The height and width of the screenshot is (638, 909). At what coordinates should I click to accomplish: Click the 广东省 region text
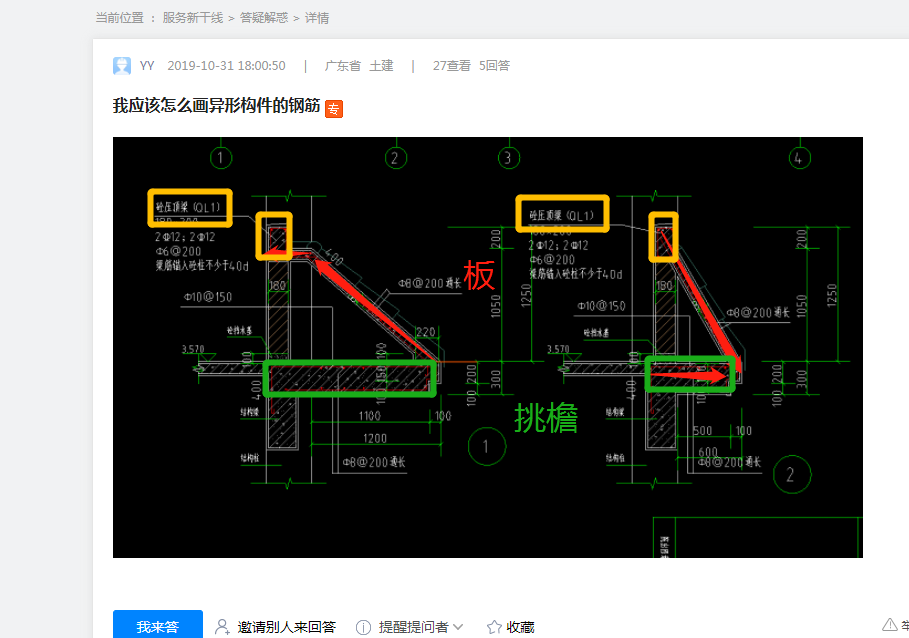343,65
